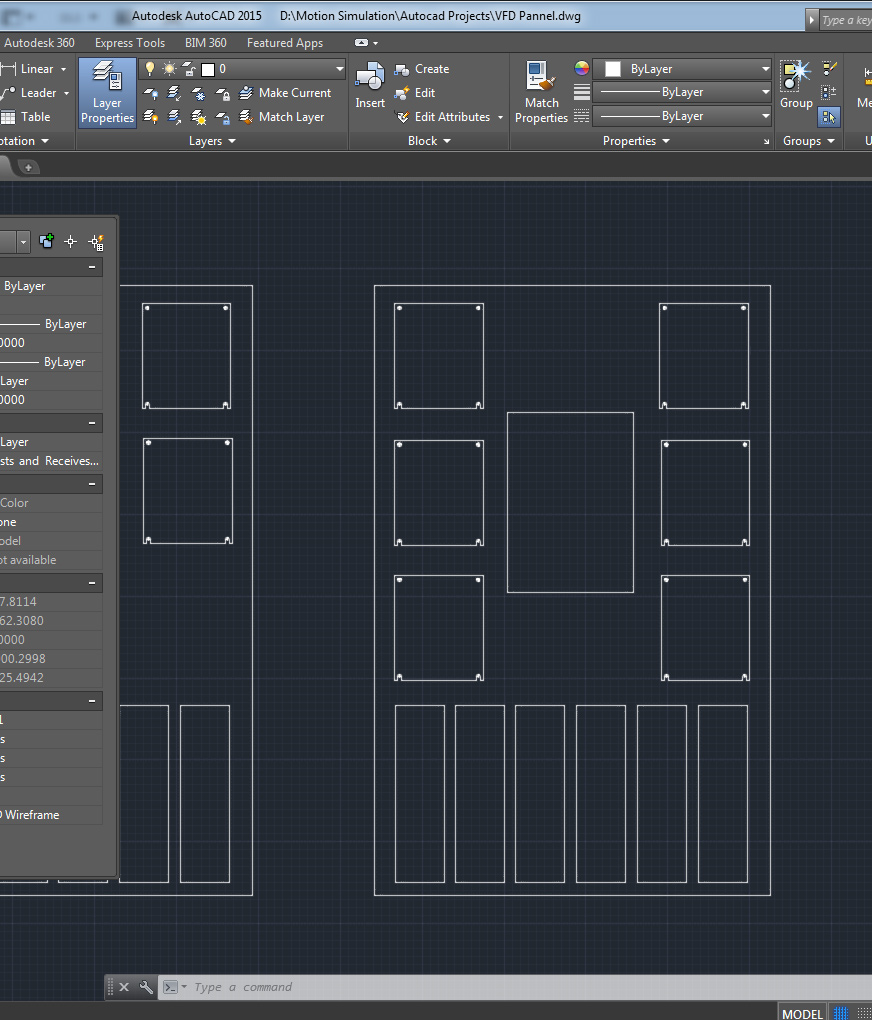Click the command line customize wrench icon
The image size is (872, 1020).
tap(146, 987)
